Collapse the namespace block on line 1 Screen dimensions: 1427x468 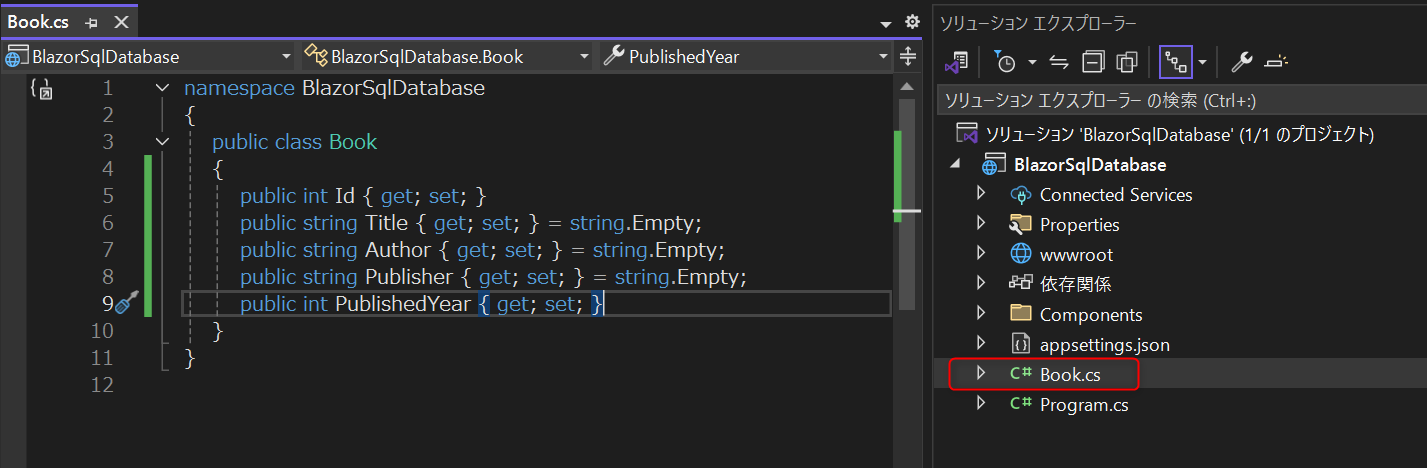162,88
